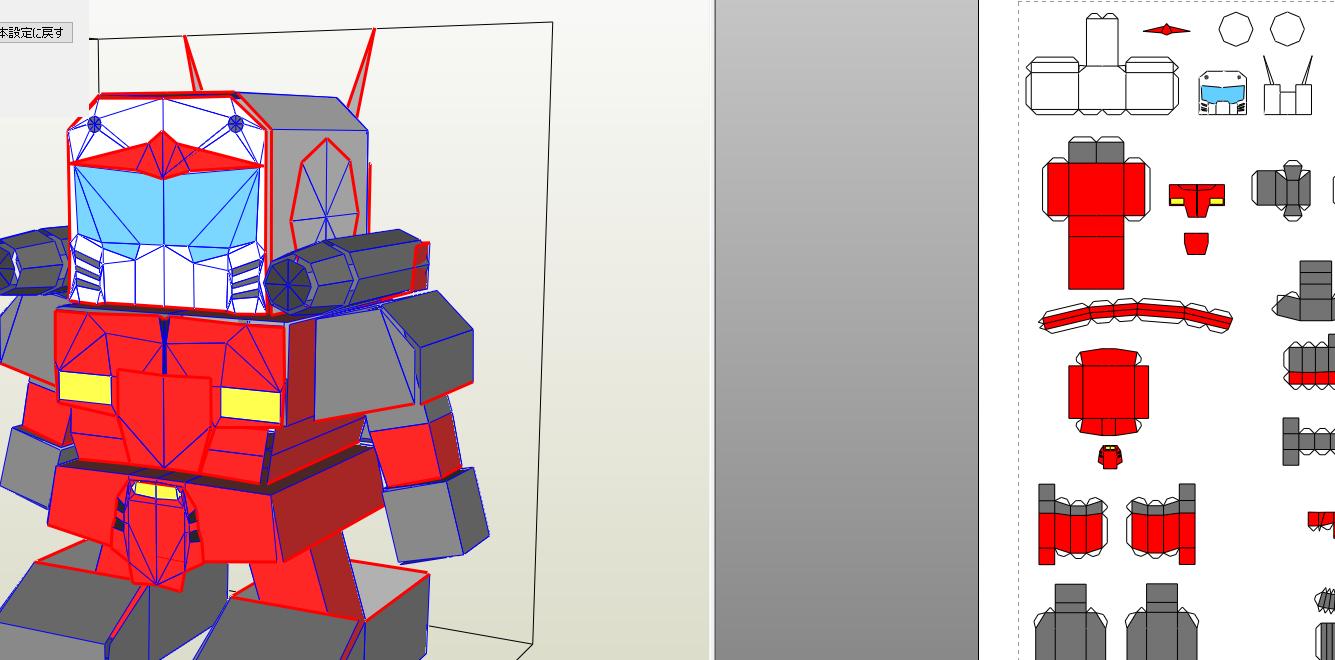Select the long curved red strip part
This screenshot has height=660, width=1335.
(x=1135, y=315)
